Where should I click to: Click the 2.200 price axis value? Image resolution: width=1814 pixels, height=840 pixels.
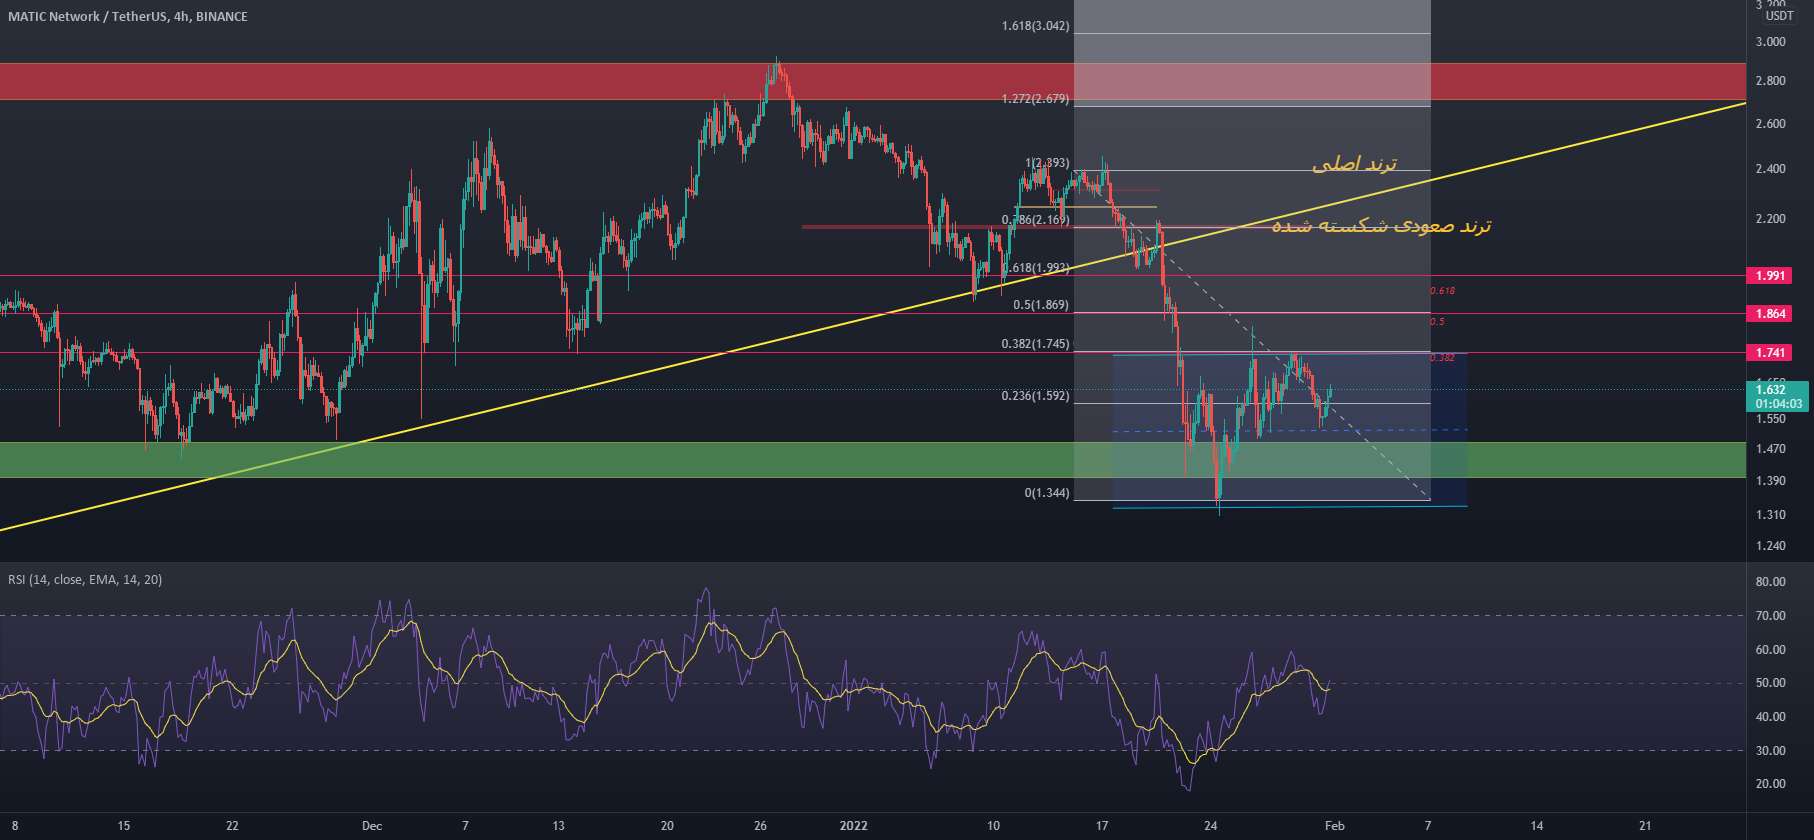(x=1770, y=219)
